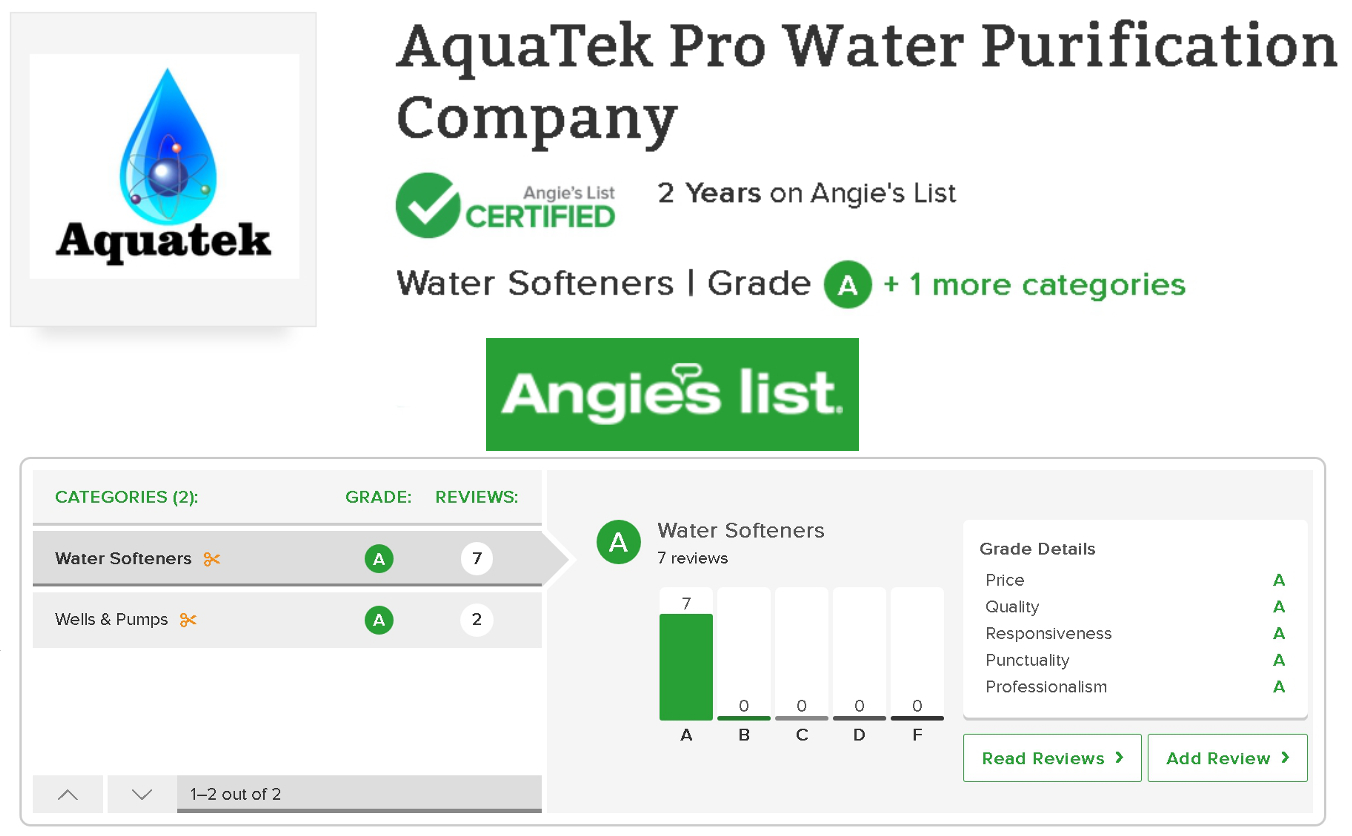1352x836 pixels.
Task: Click the A grade badge in Water Softeners row
Action: click(379, 559)
